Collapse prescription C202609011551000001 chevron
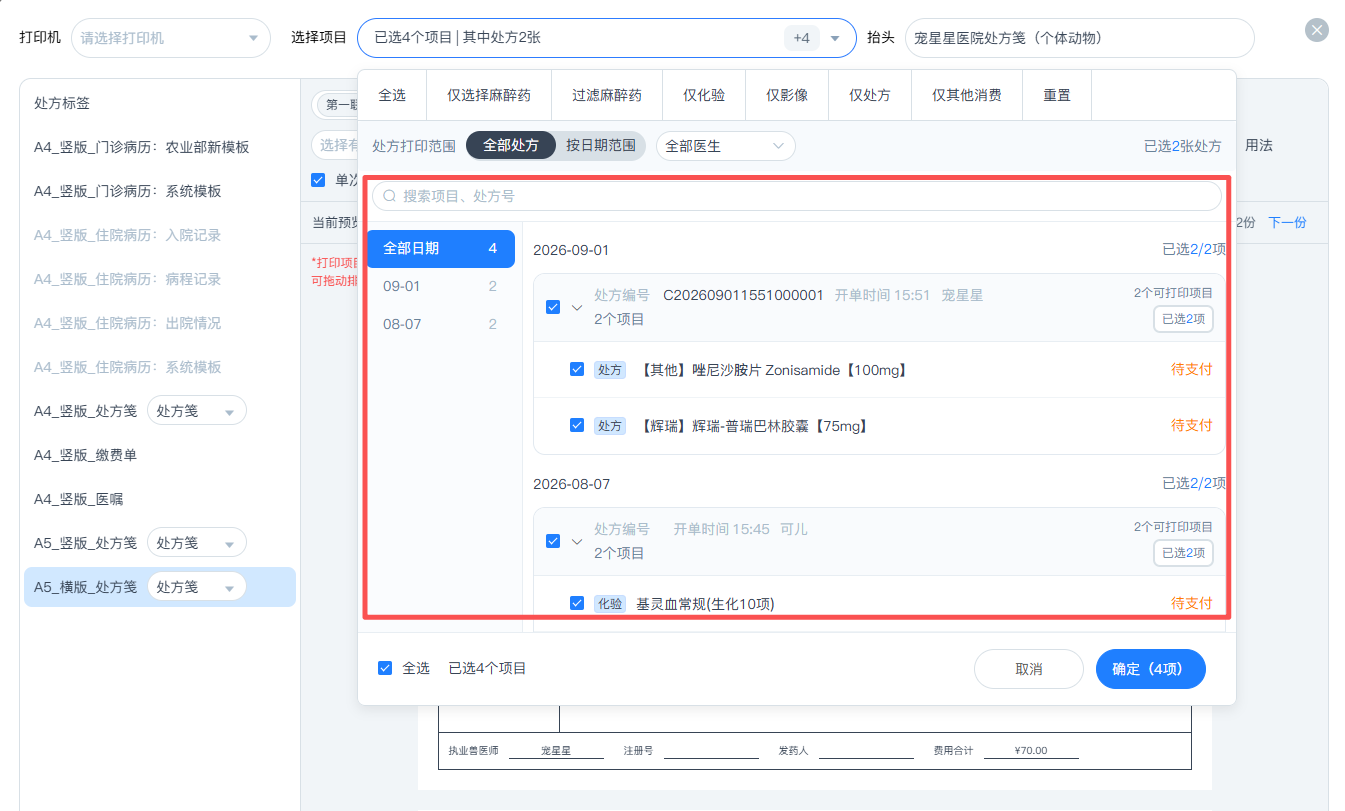The image size is (1345, 811). [576, 307]
